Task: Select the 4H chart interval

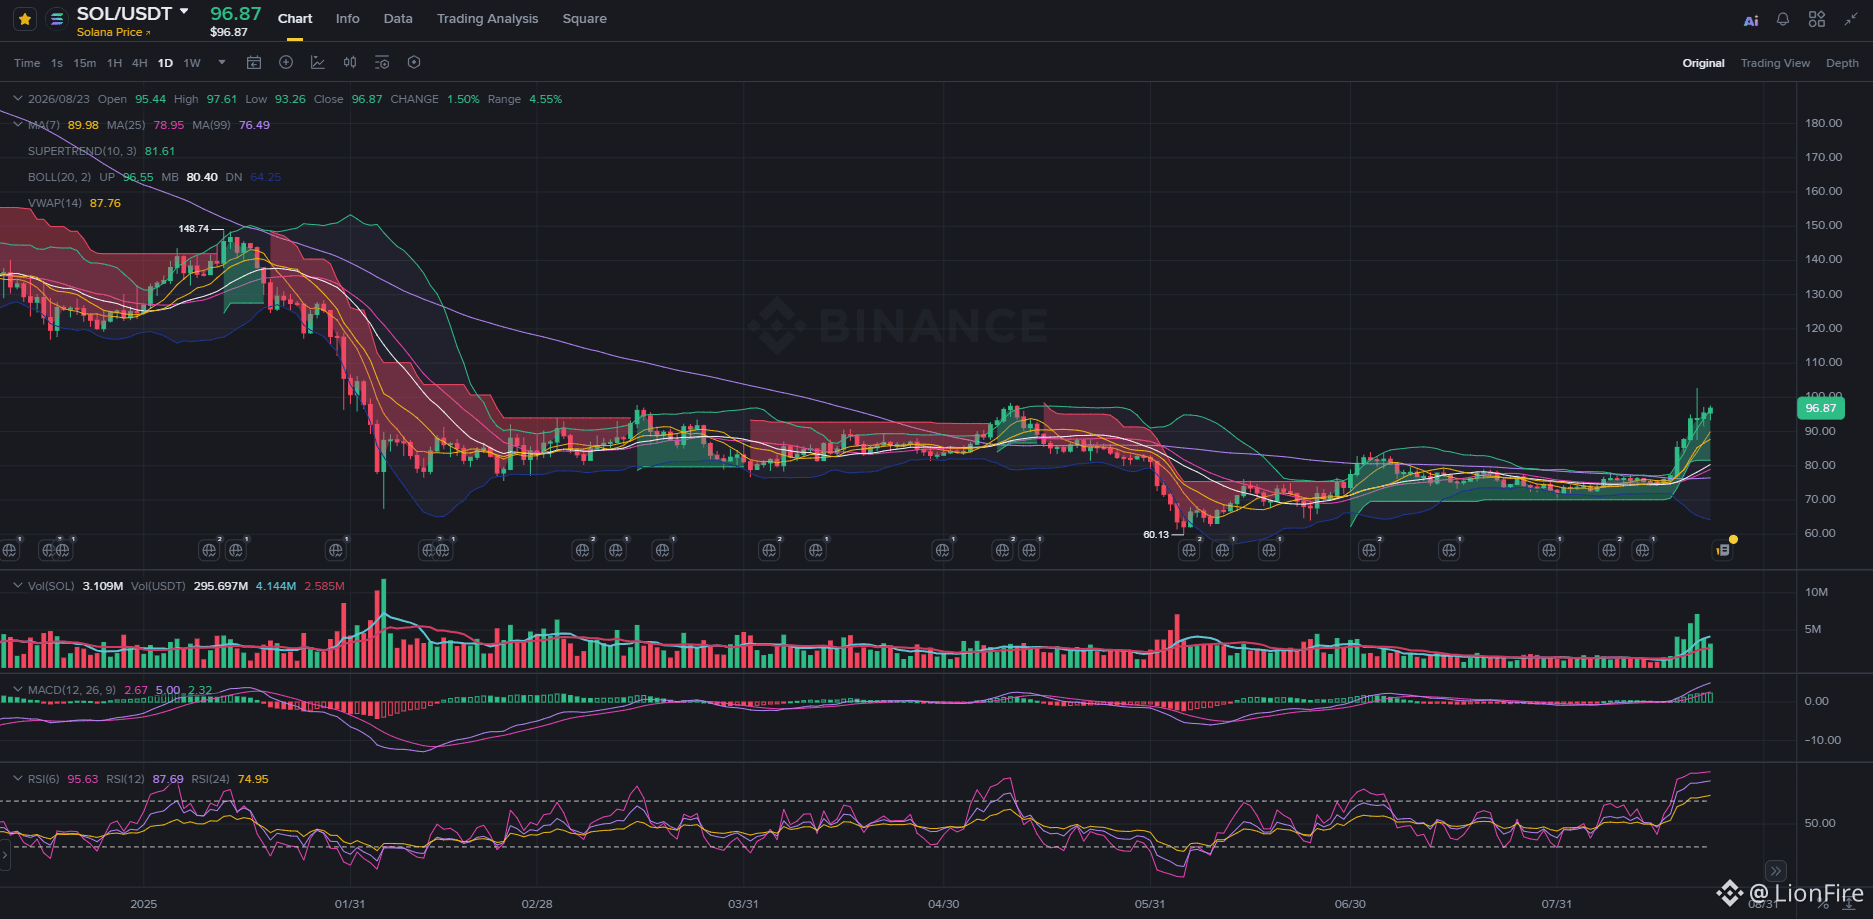Action: click(140, 63)
